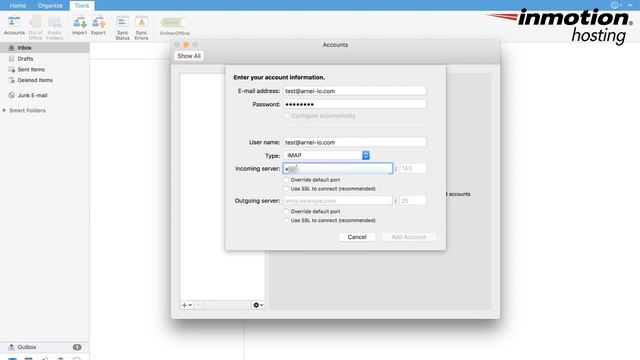Expand the Smart Folders group
640x360 pixels.
pos(4,110)
